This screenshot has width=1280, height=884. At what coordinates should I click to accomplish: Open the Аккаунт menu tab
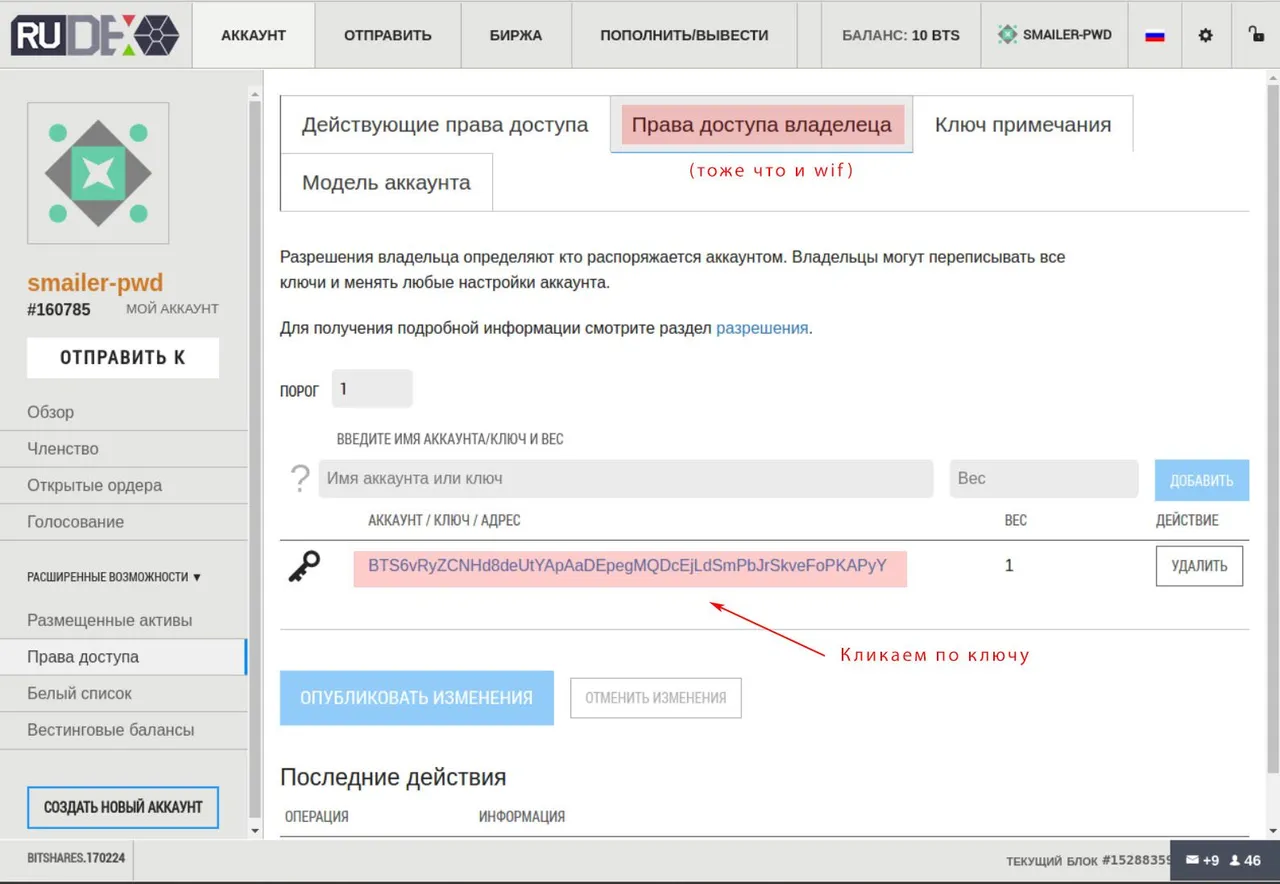tap(253, 35)
